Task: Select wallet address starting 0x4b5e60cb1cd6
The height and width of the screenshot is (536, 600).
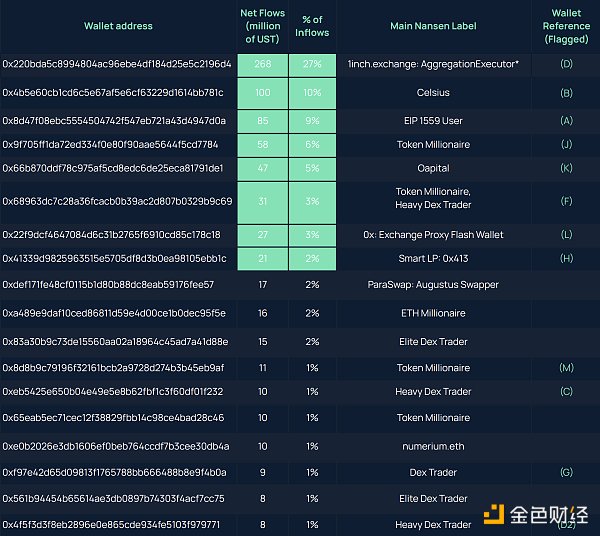Action: 113,93
